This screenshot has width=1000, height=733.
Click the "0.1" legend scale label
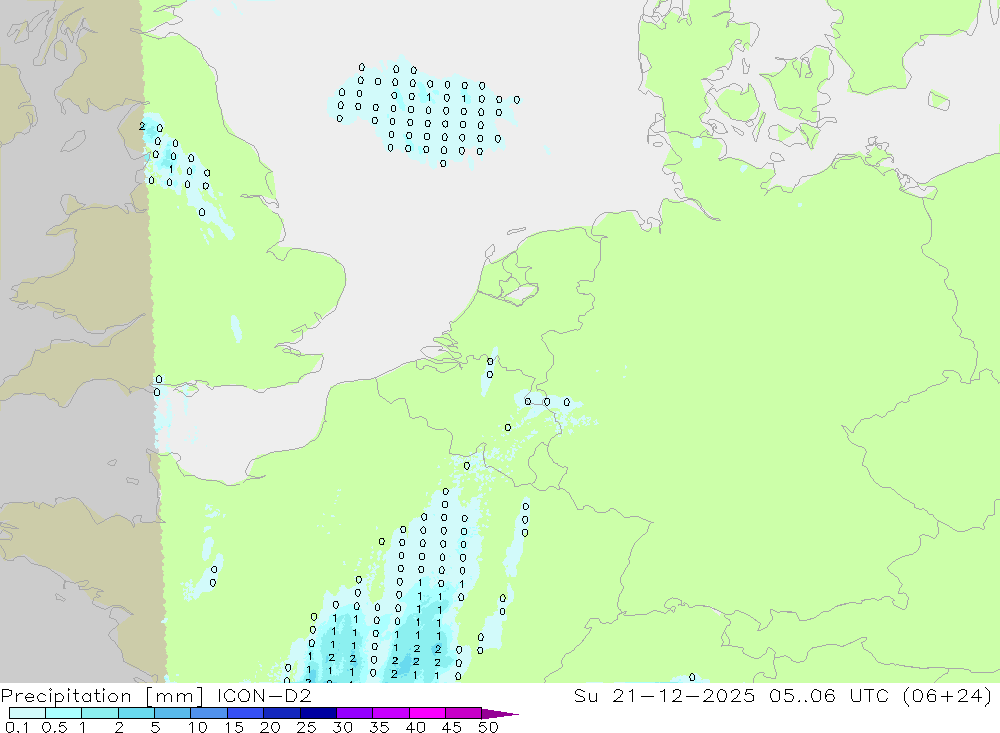pos(17,727)
